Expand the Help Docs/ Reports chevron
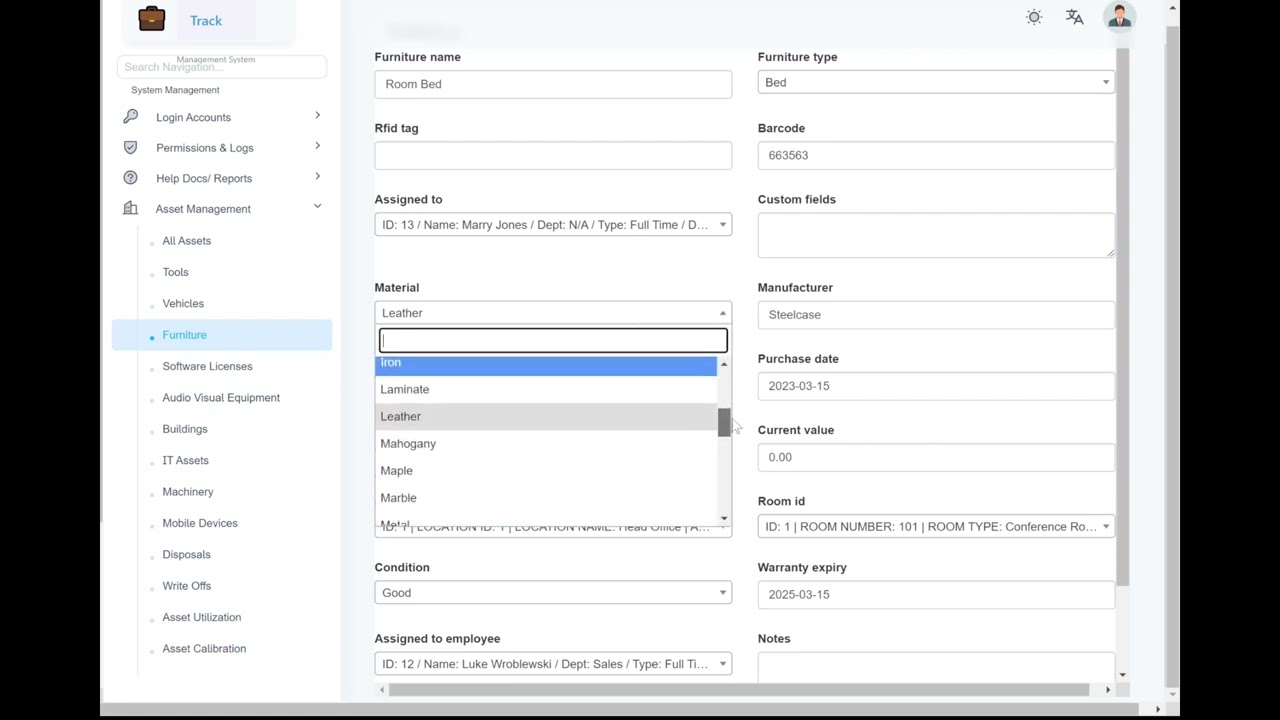The image size is (1280, 720). coord(317,177)
